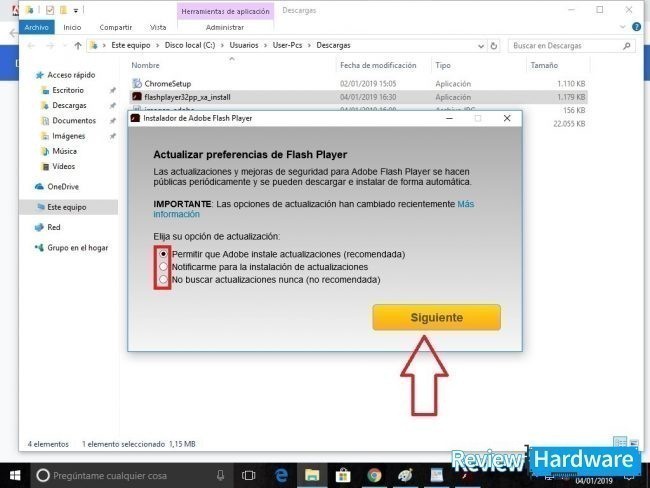Open the Archivo menu tab
Image resolution: width=650 pixels, height=488 pixels.
37,27
